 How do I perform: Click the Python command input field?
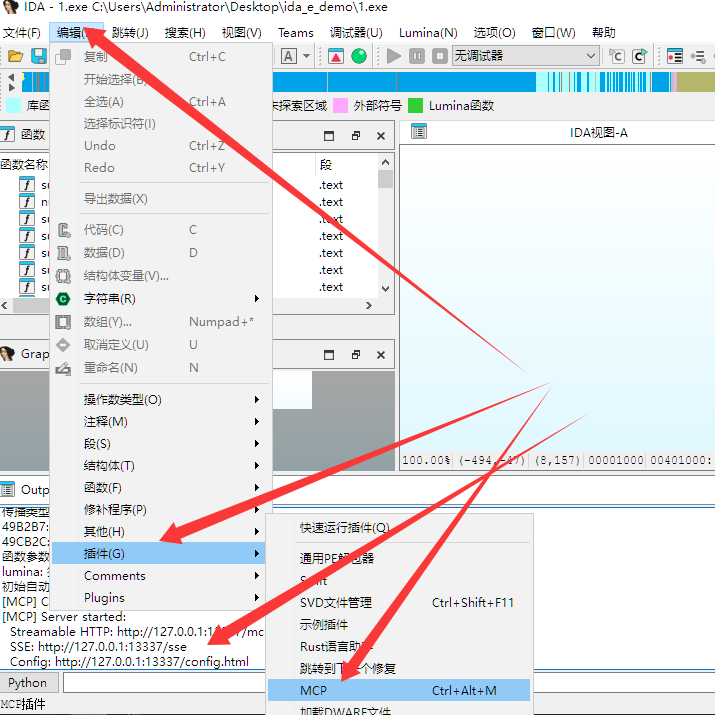[164, 683]
